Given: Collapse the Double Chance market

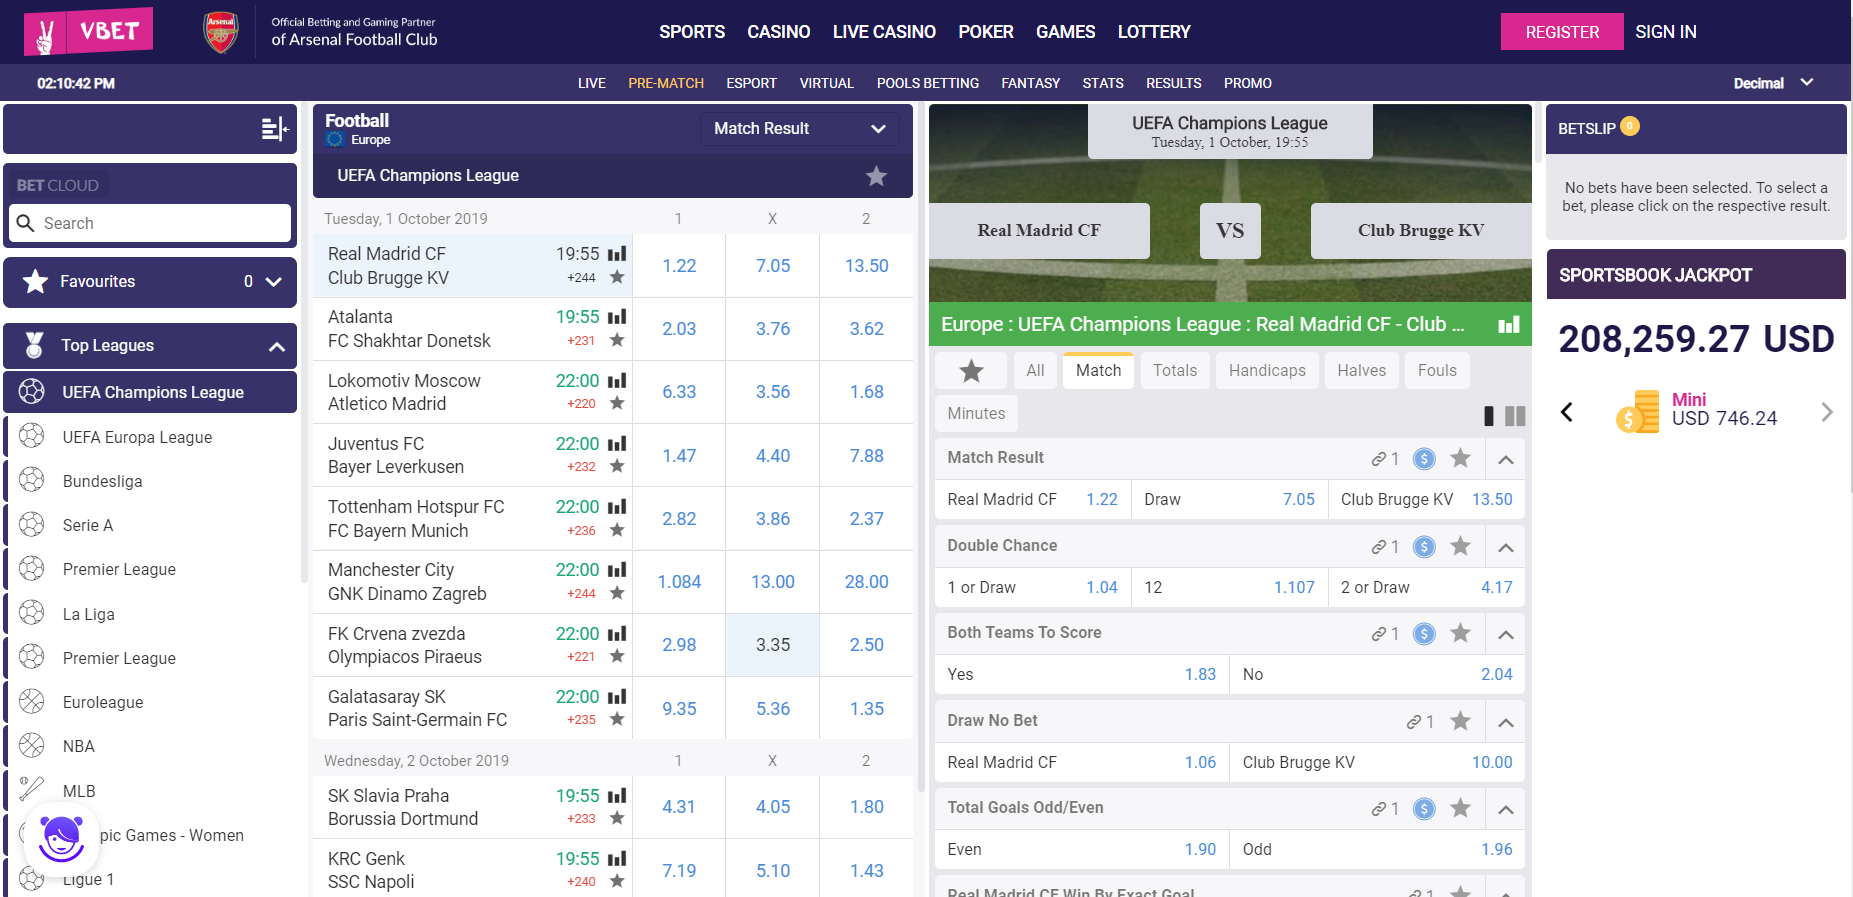Looking at the screenshot, I should [x=1506, y=548].
